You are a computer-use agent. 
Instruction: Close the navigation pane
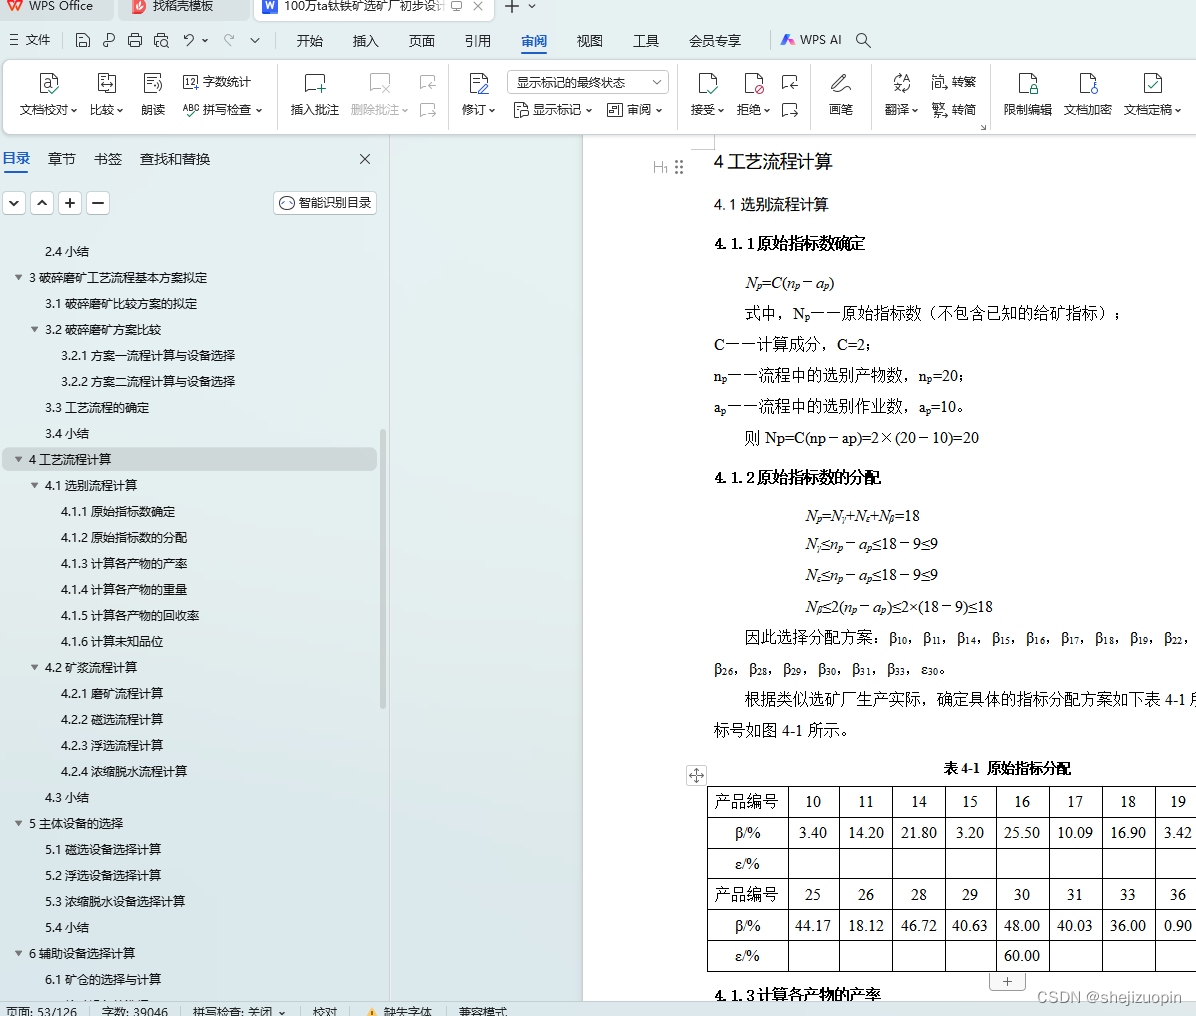365,159
